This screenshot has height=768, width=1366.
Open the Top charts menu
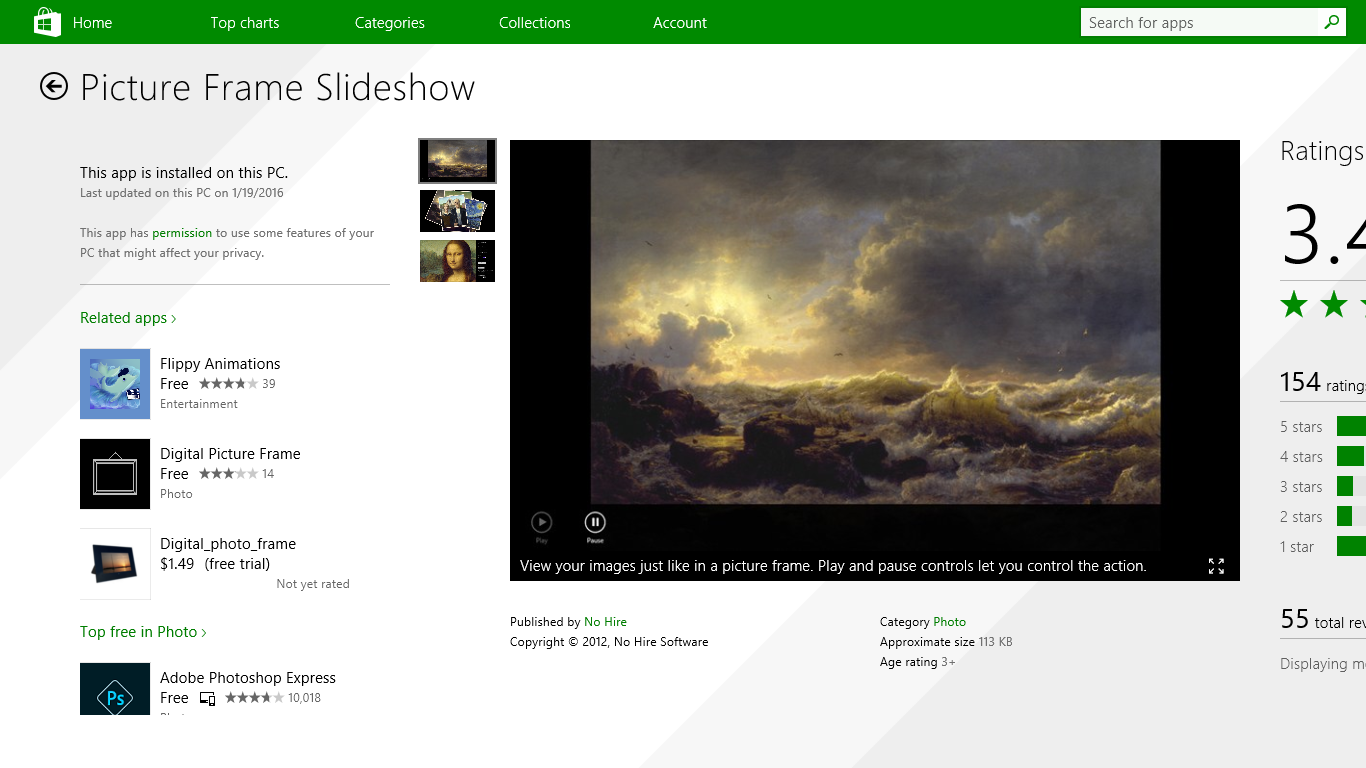(x=245, y=22)
